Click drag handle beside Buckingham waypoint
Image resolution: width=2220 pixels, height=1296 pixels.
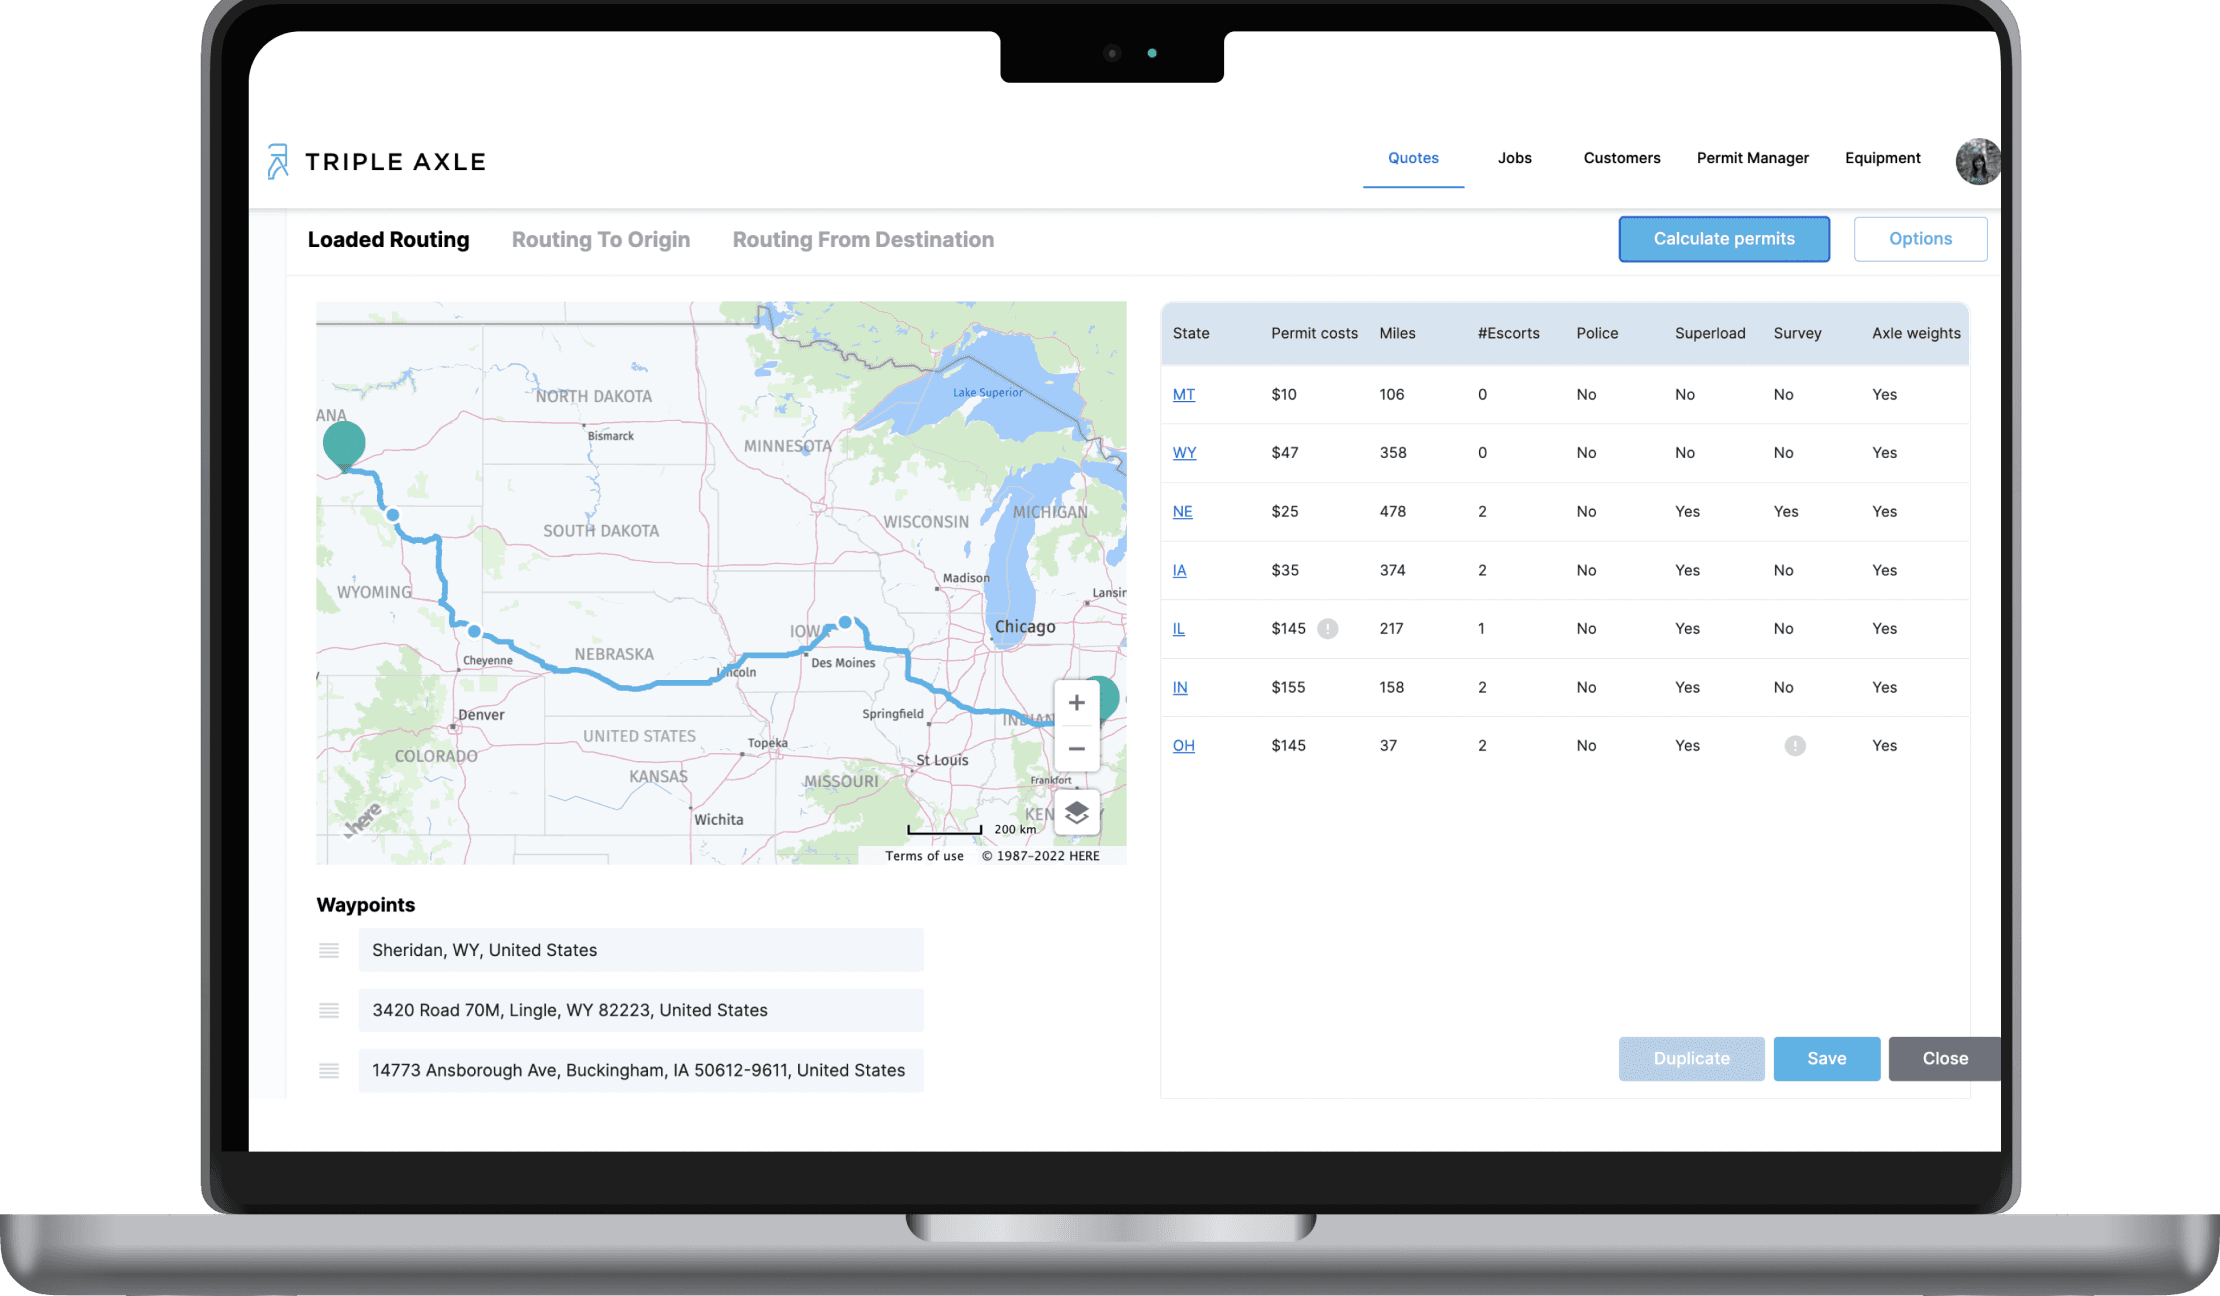coord(329,1071)
